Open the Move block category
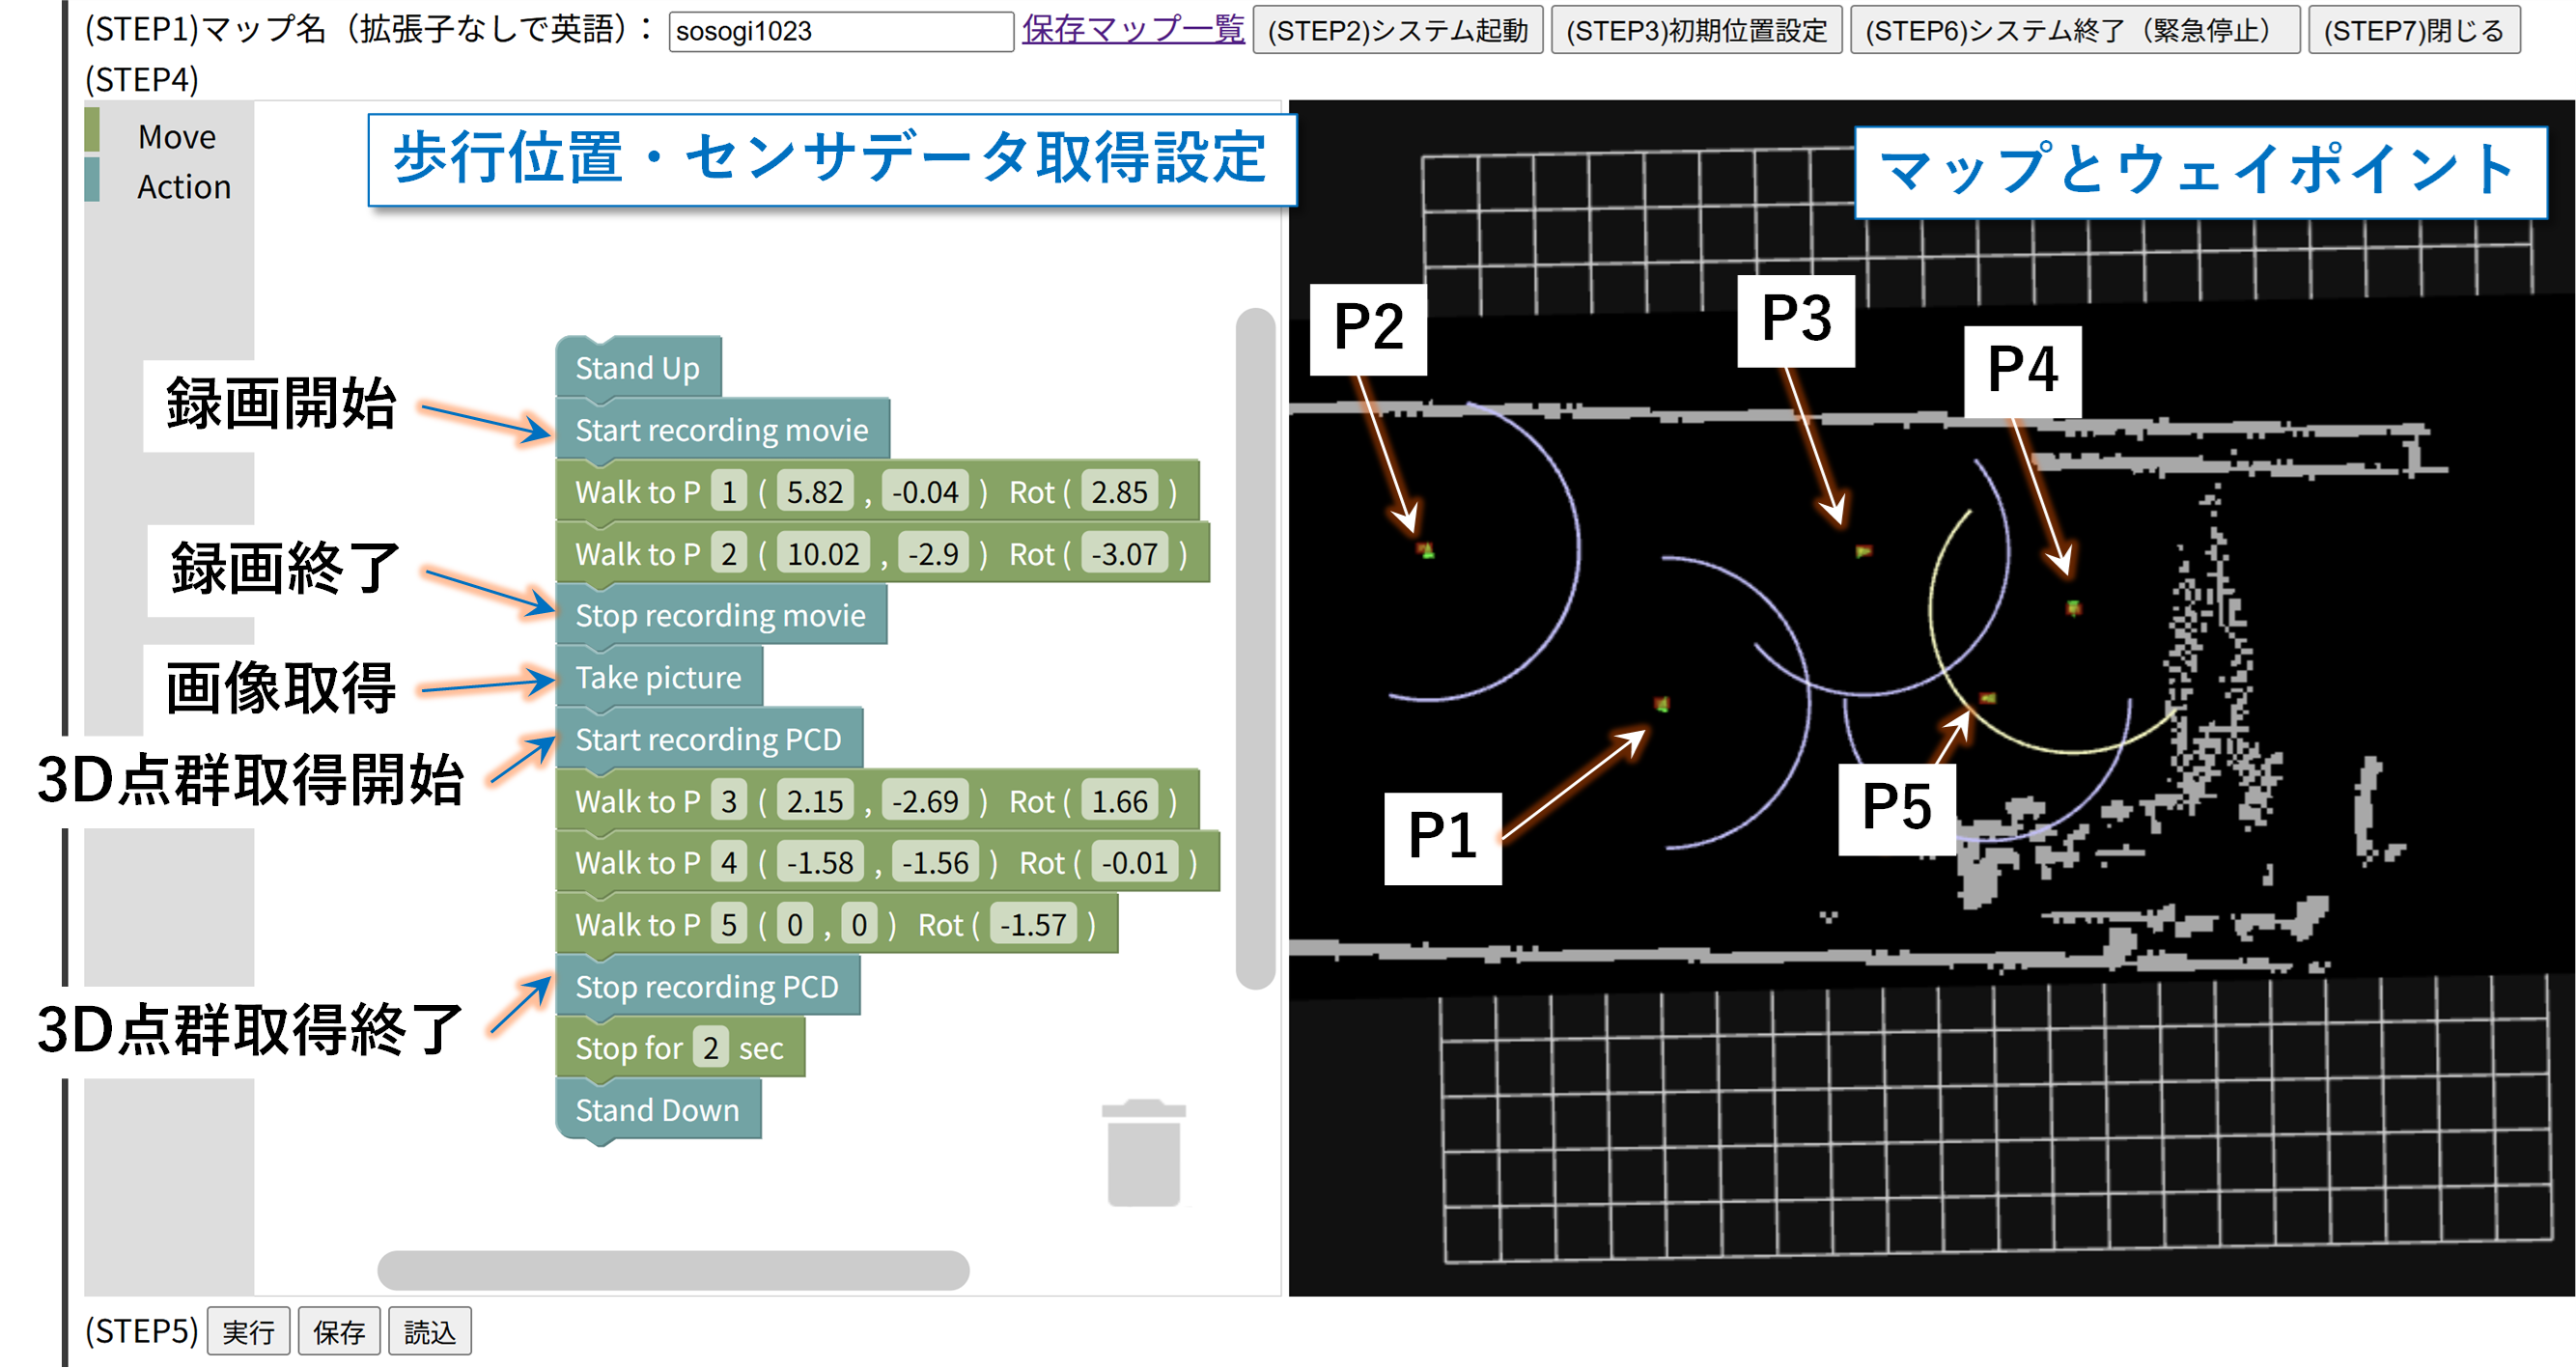 coord(176,136)
